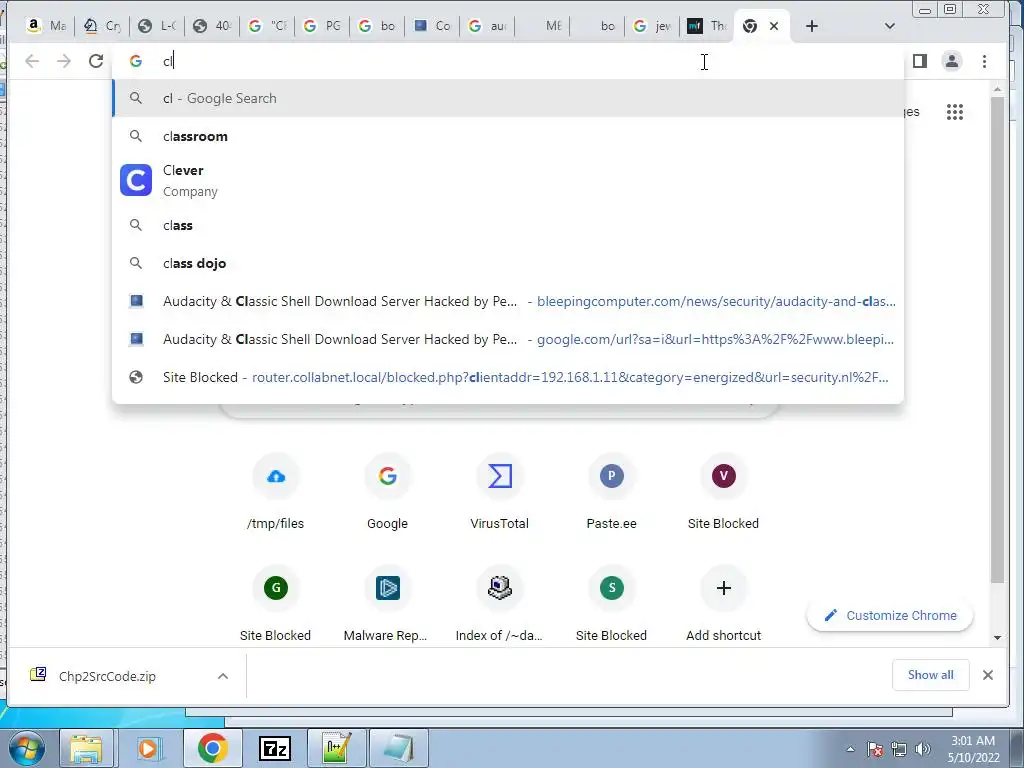The width and height of the screenshot is (1024, 768).
Task: Go forward with the forward arrow
Action: (63, 61)
